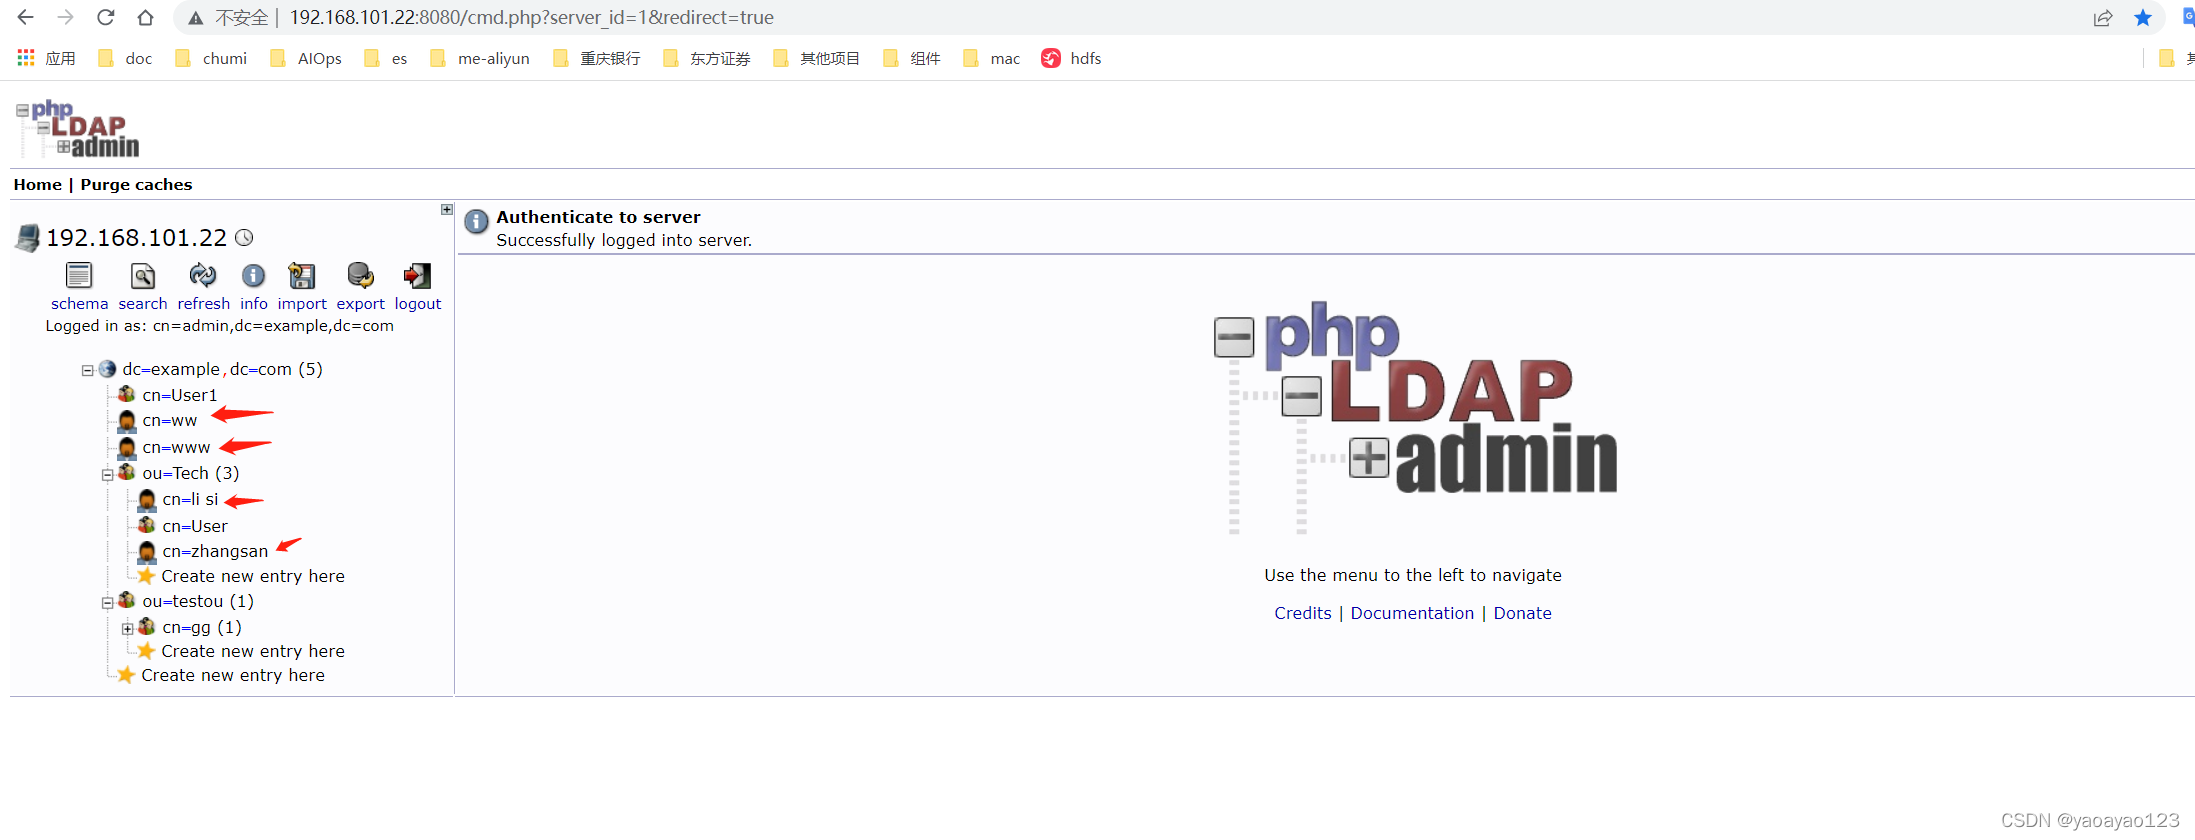Reload the page in browser
Viewport: 2195px width, 840px height.
[x=105, y=17]
